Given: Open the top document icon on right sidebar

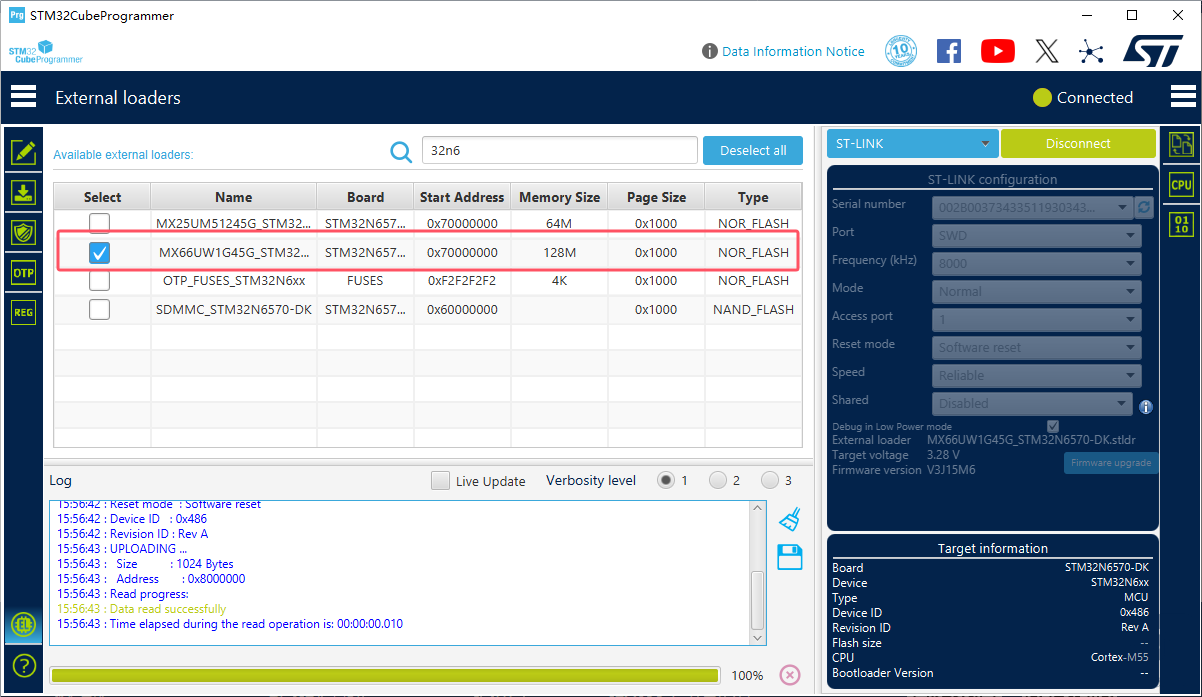Looking at the screenshot, I should [x=1182, y=144].
